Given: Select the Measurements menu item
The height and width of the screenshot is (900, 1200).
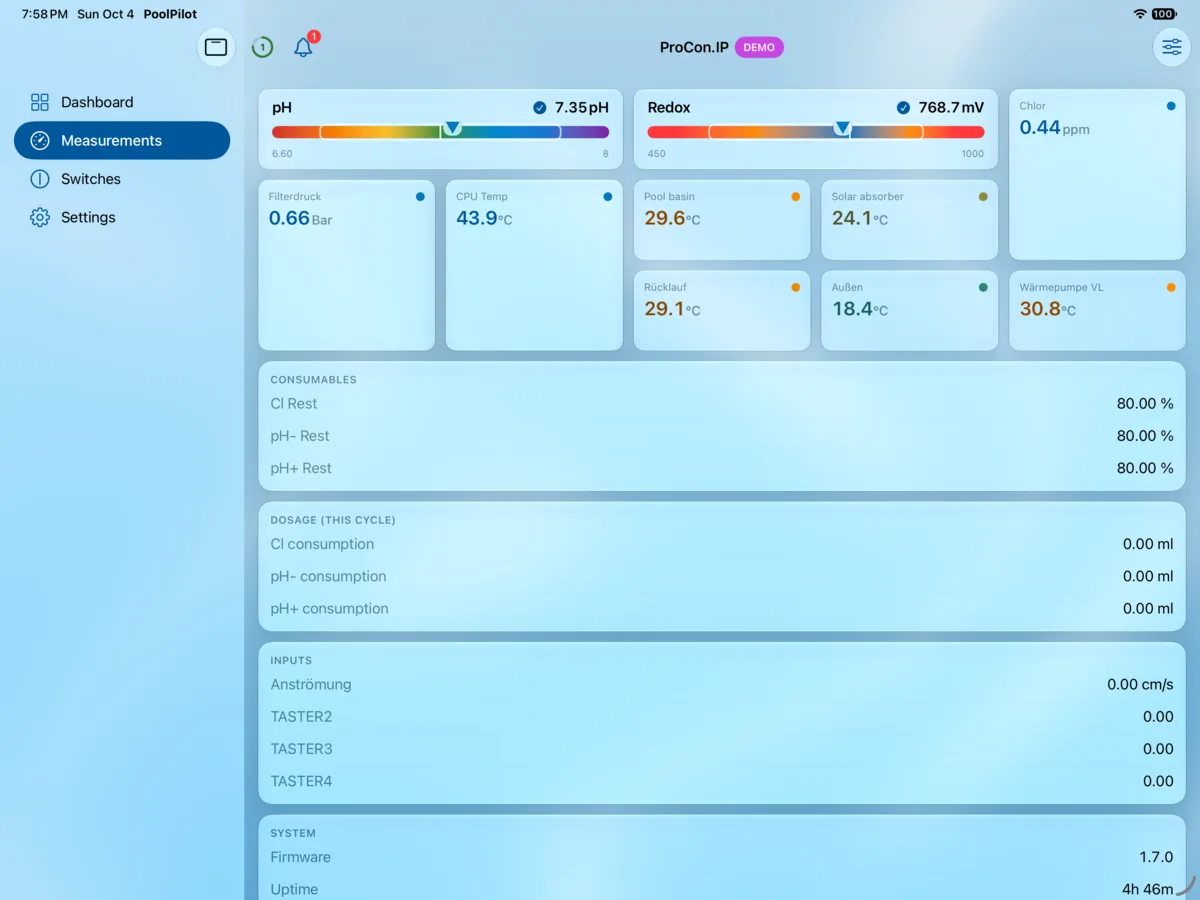Looking at the screenshot, I should [x=122, y=141].
